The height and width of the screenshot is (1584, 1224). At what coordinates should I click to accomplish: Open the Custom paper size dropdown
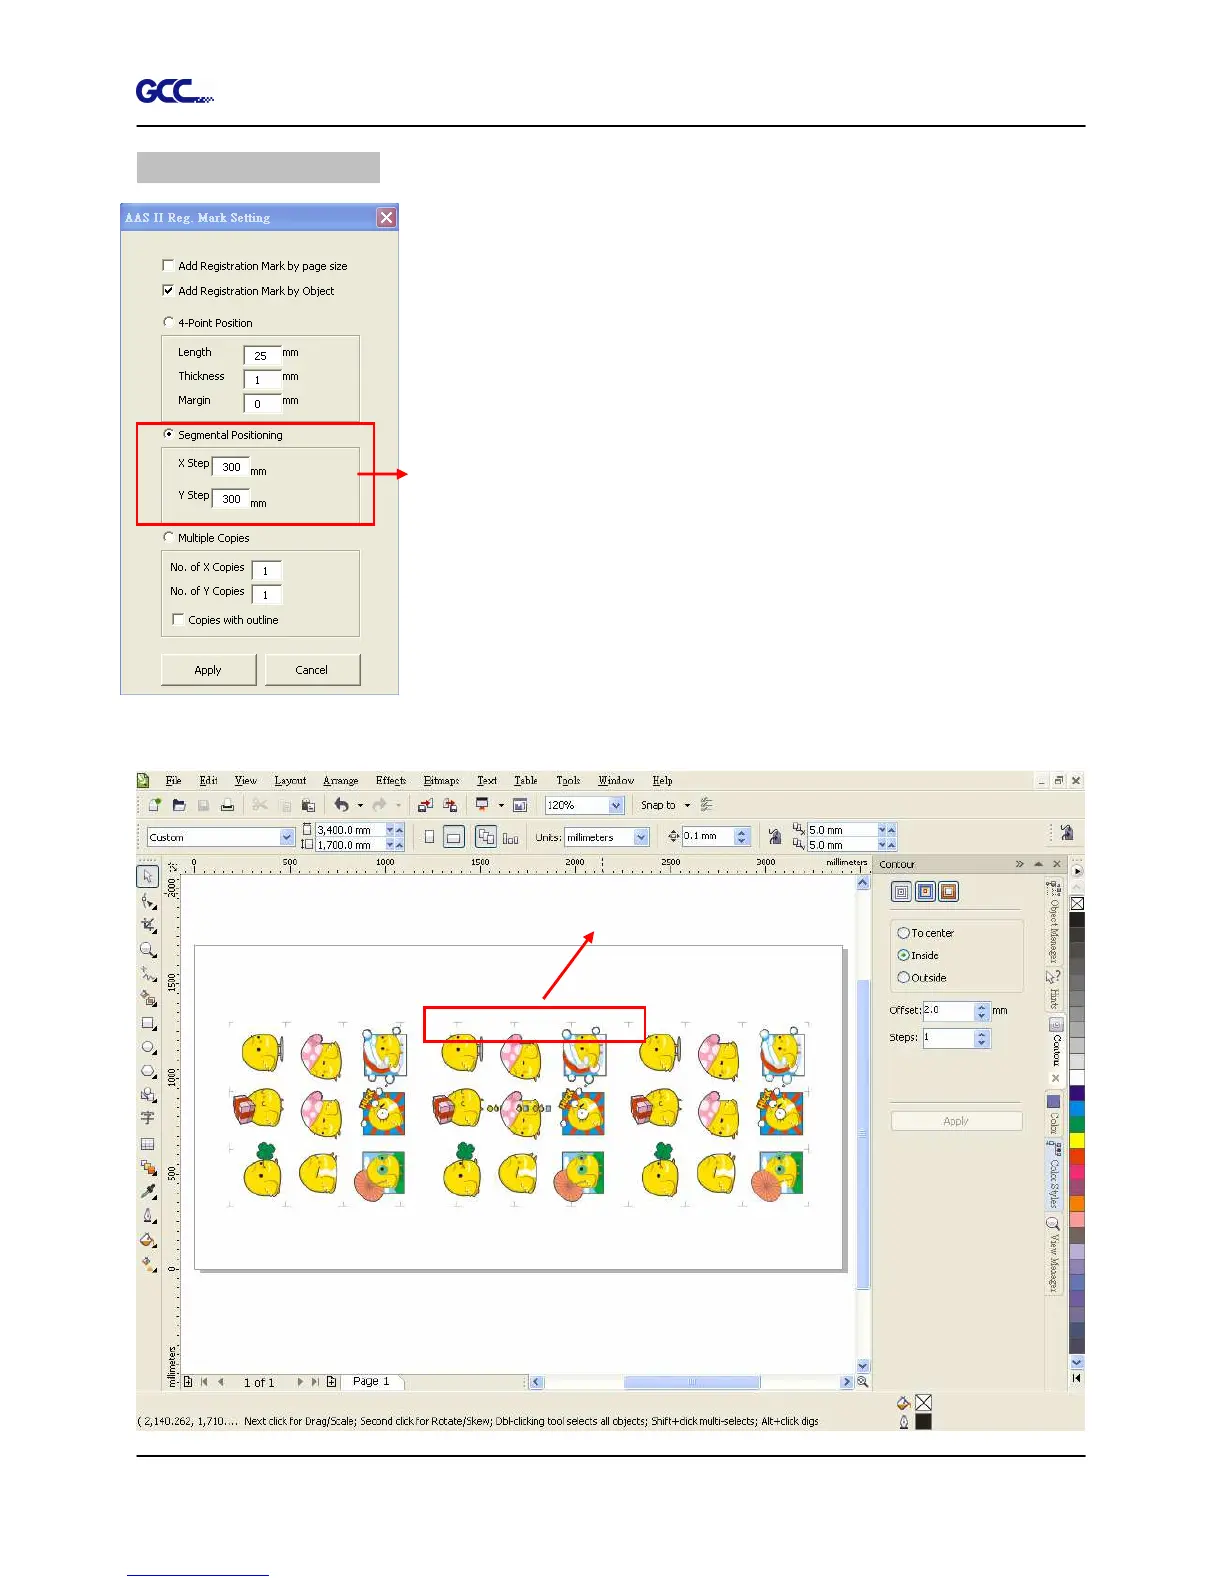coord(287,837)
